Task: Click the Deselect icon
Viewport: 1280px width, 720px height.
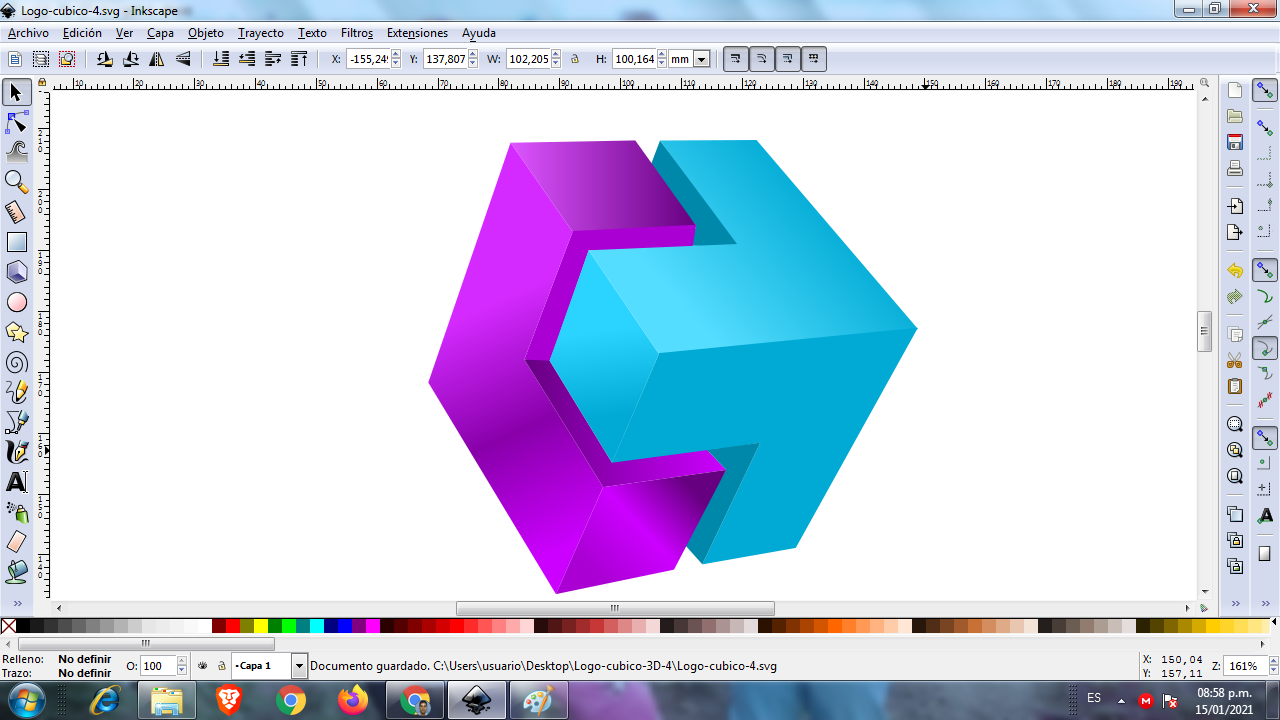Action: pyautogui.click(x=67, y=59)
